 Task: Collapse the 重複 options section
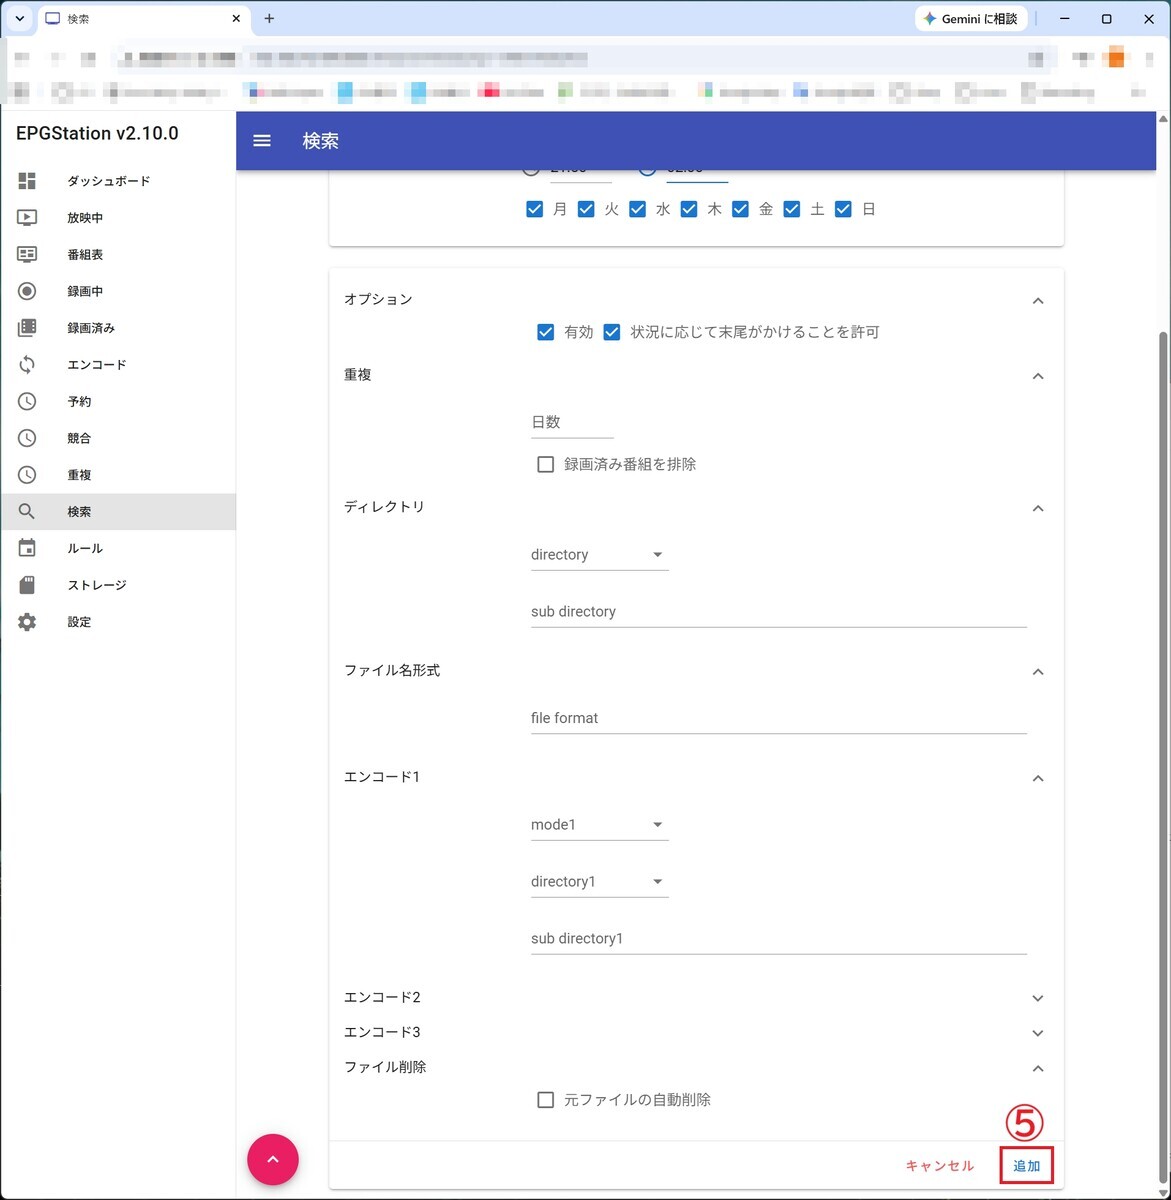coord(1038,376)
